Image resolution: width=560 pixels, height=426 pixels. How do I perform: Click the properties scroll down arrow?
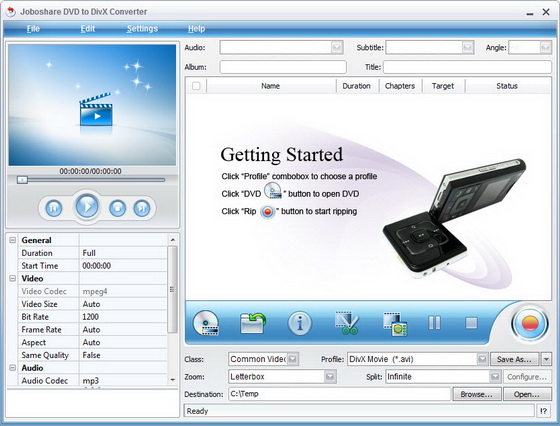tap(172, 380)
